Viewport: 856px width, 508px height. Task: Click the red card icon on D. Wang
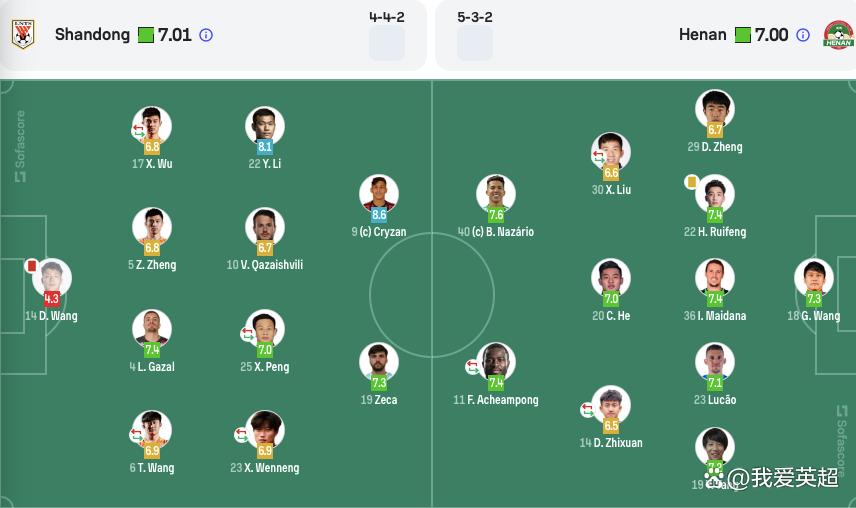point(31,266)
